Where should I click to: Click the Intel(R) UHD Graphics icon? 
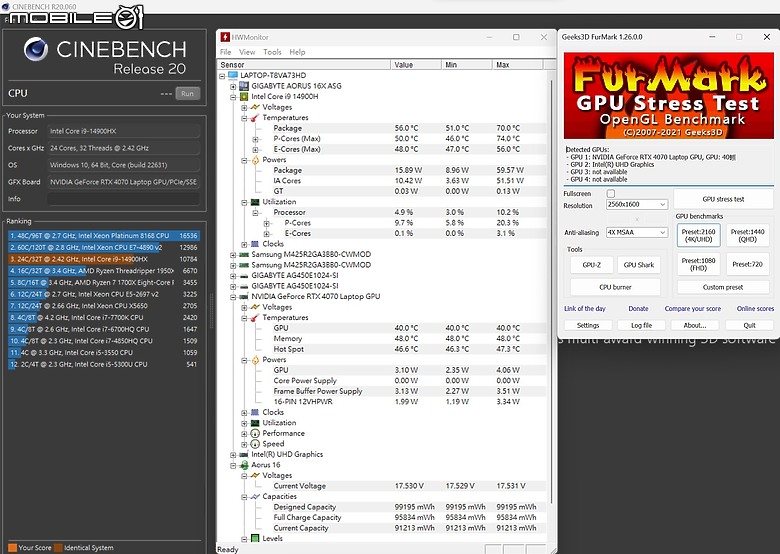[244, 455]
